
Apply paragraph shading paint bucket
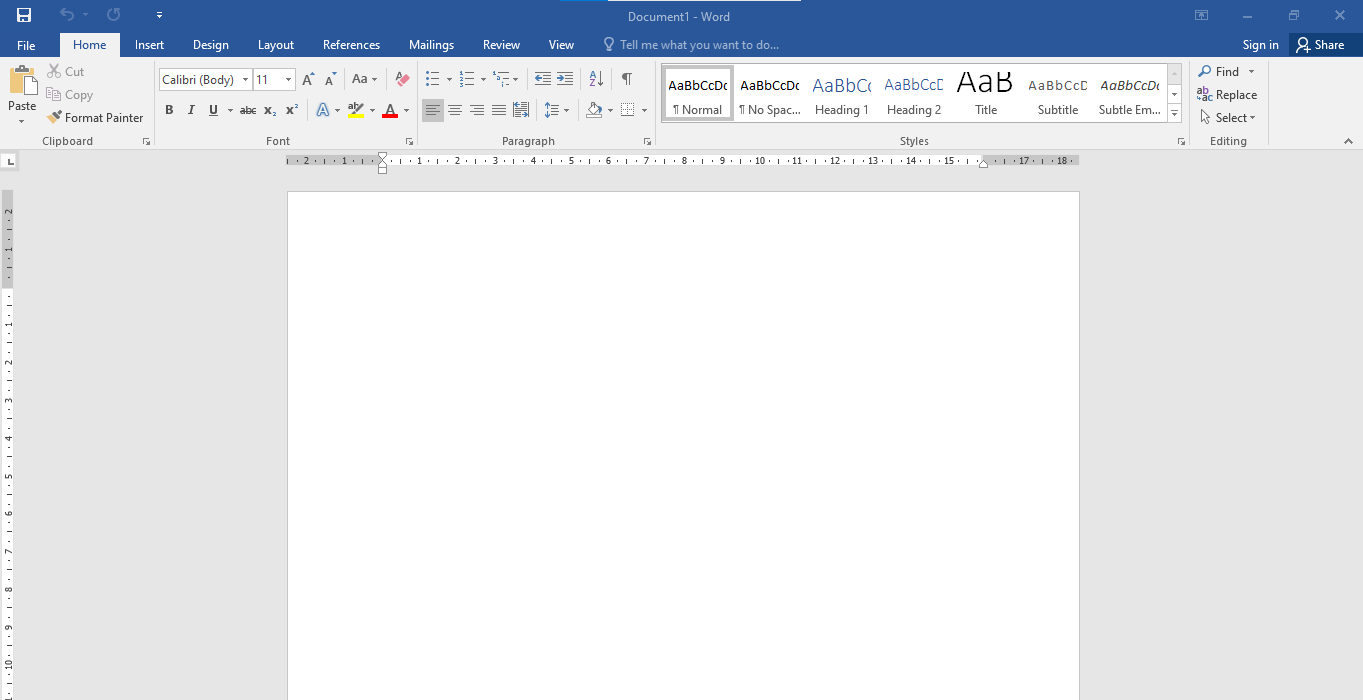(x=594, y=110)
